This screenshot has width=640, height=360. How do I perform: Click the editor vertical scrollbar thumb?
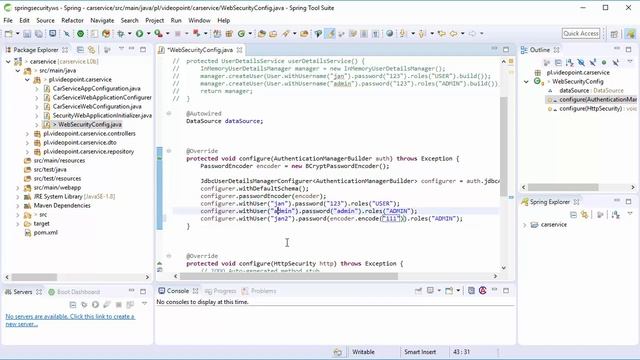504,146
